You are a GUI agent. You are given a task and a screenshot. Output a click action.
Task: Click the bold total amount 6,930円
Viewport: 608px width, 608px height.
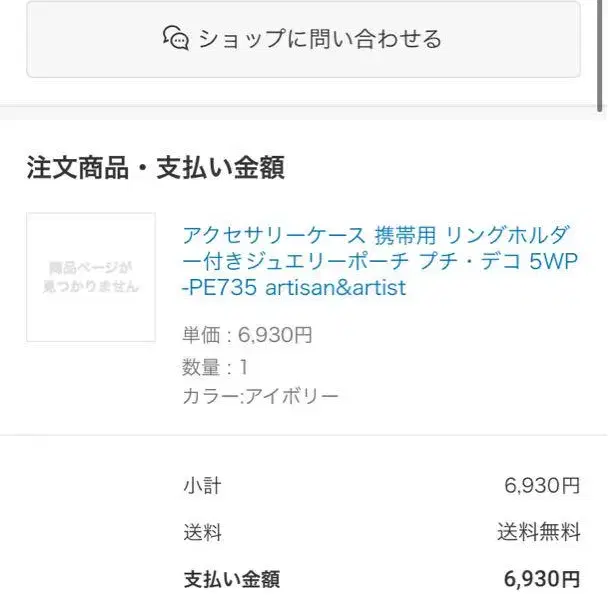(541, 578)
